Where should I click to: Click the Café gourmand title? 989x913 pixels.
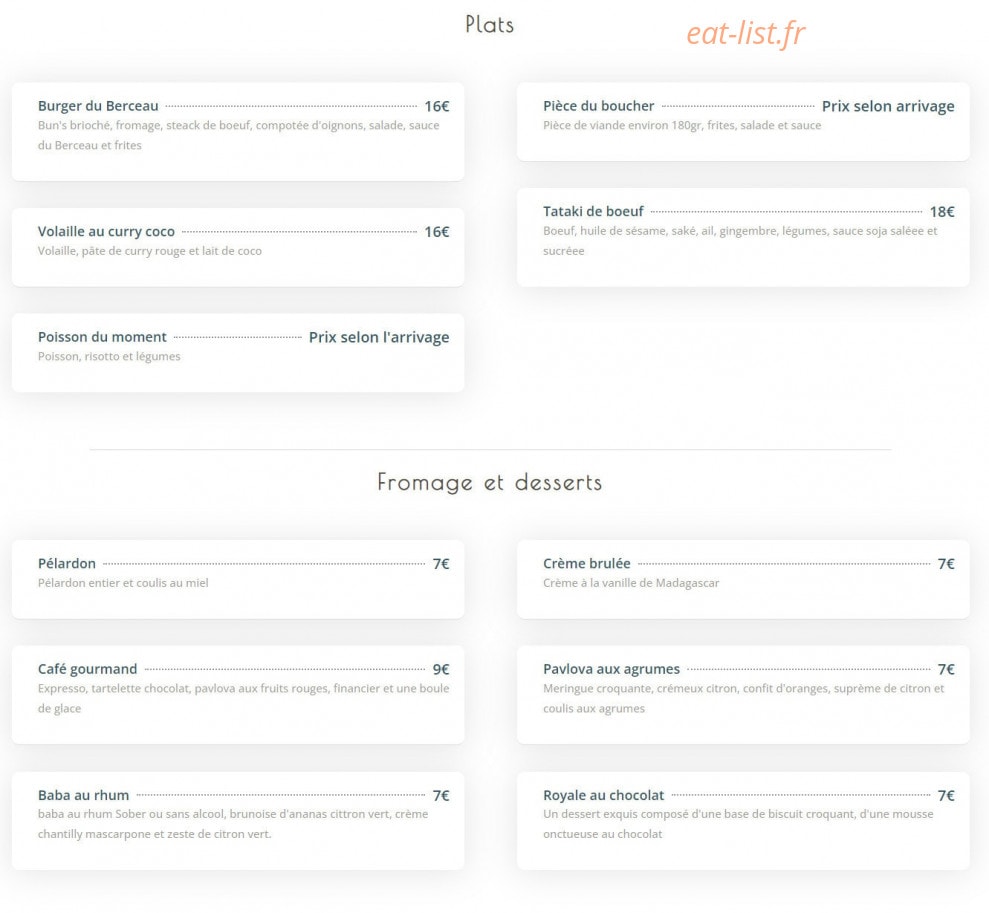[88, 669]
